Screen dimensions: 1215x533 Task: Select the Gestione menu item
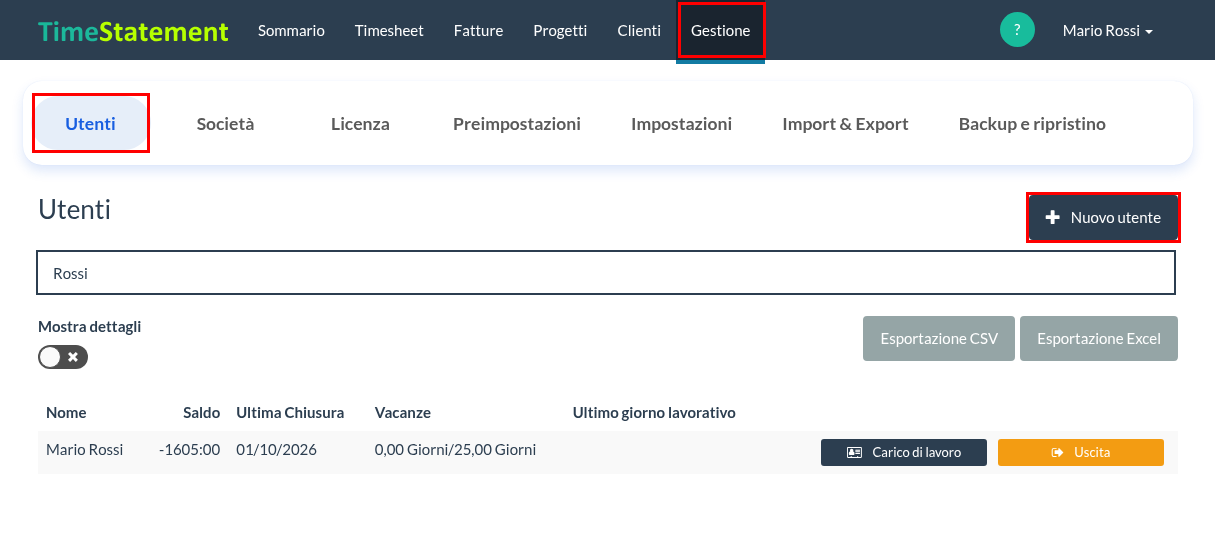(721, 30)
